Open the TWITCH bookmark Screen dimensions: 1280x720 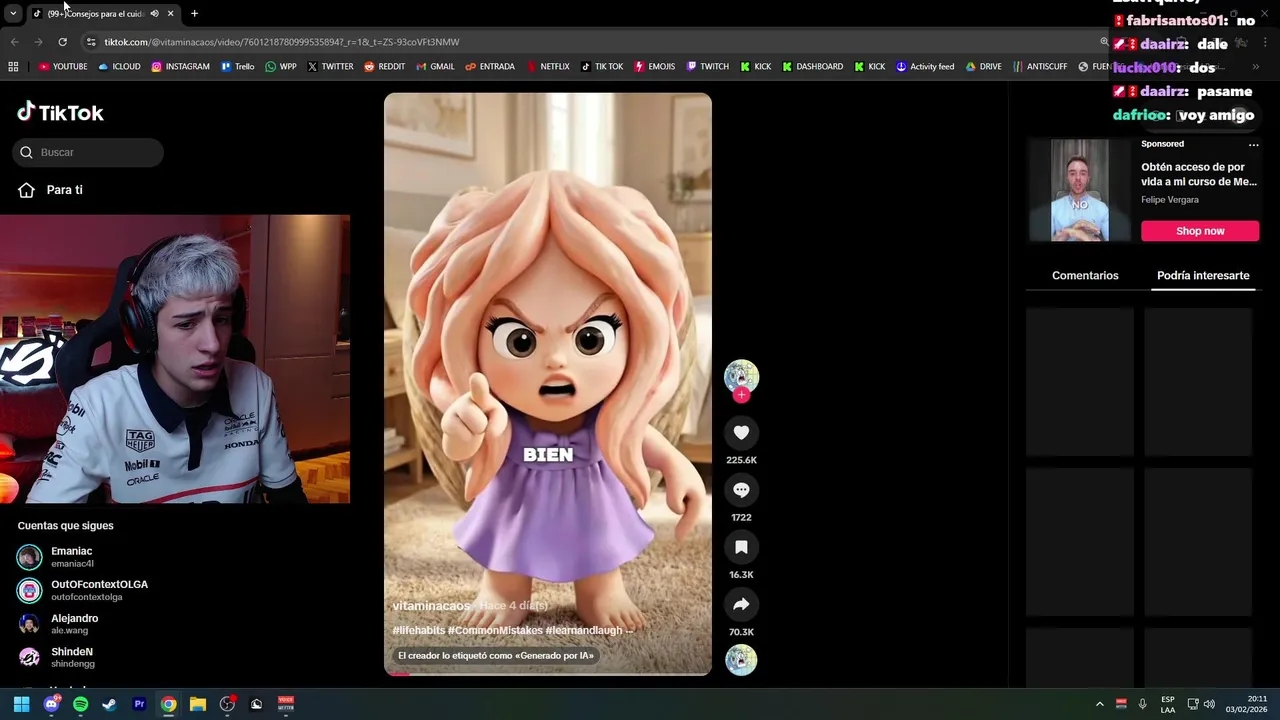coord(707,67)
